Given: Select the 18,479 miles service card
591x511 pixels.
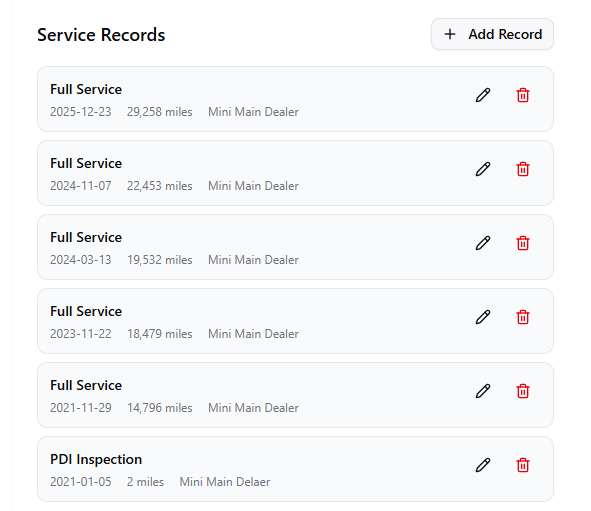Looking at the screenshot, I should [296, 321].
